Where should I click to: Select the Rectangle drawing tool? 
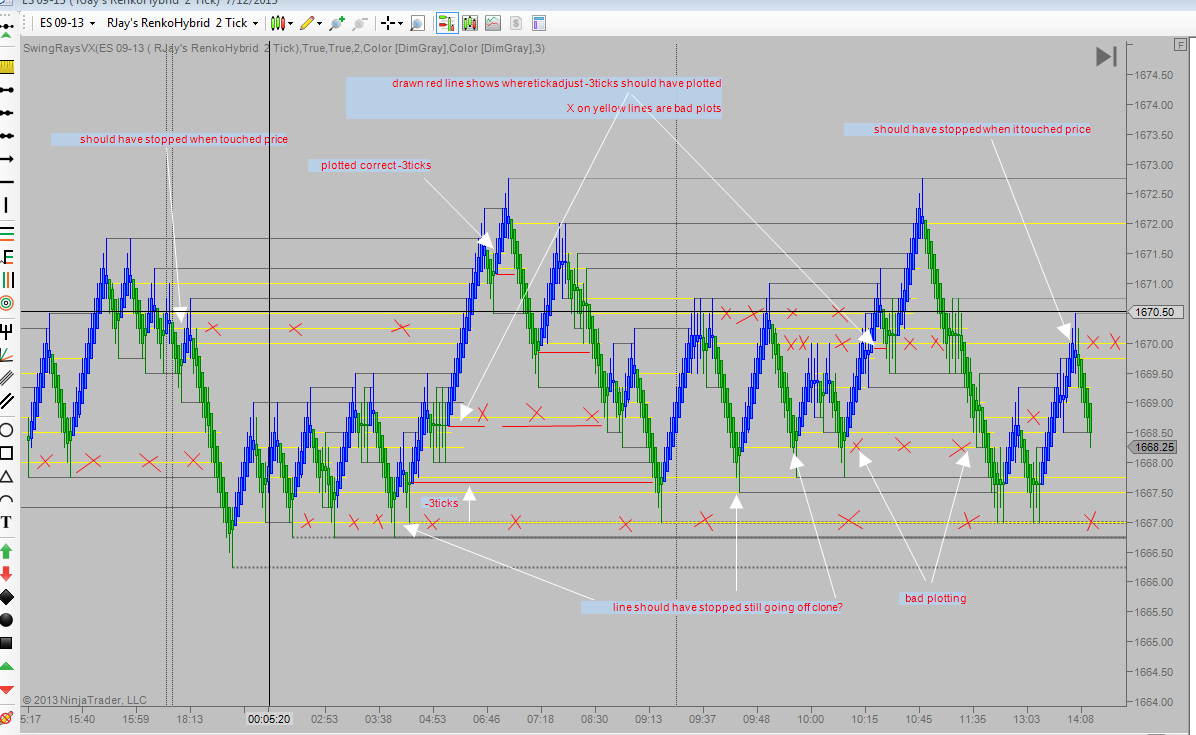(6, 453)
